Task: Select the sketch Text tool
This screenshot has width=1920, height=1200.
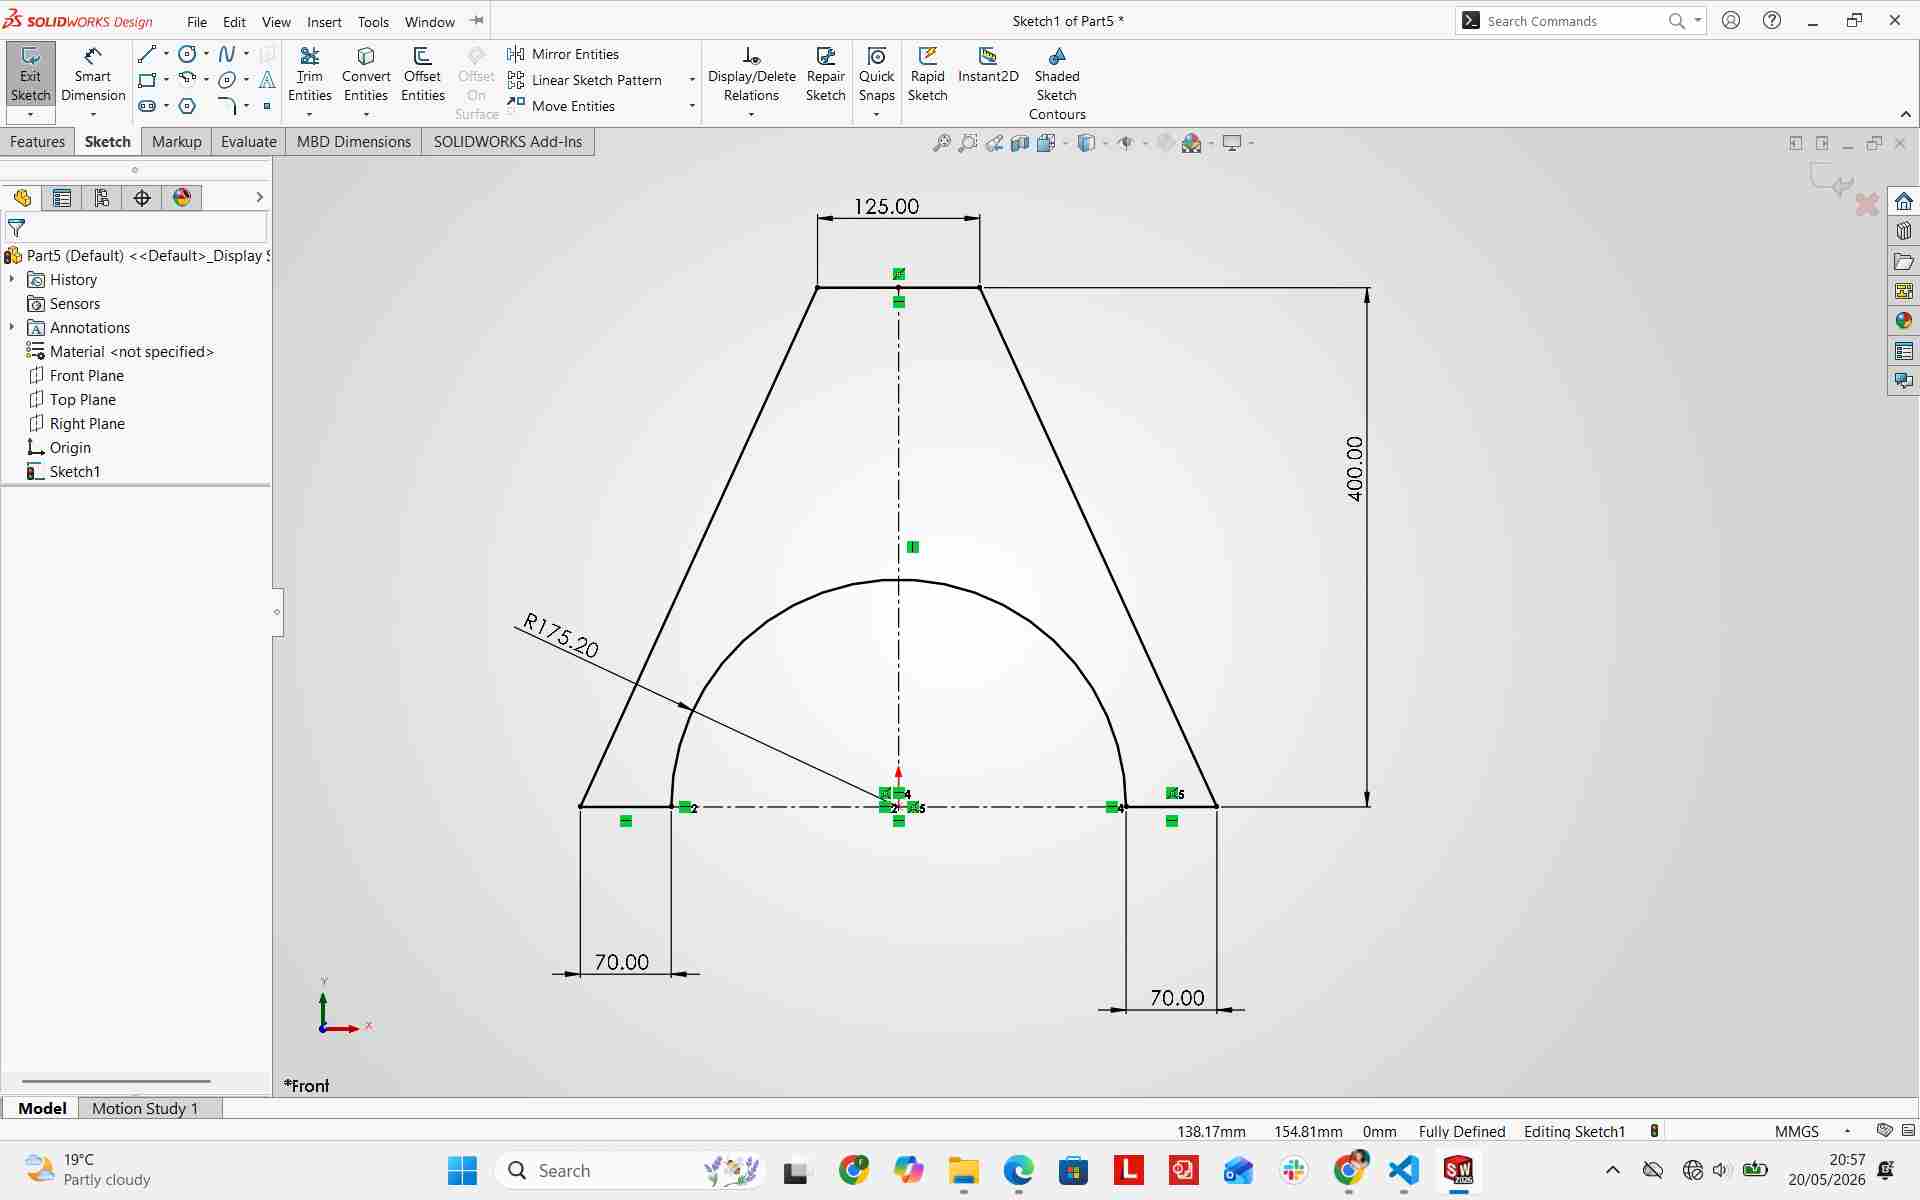Action: (267, 80)
